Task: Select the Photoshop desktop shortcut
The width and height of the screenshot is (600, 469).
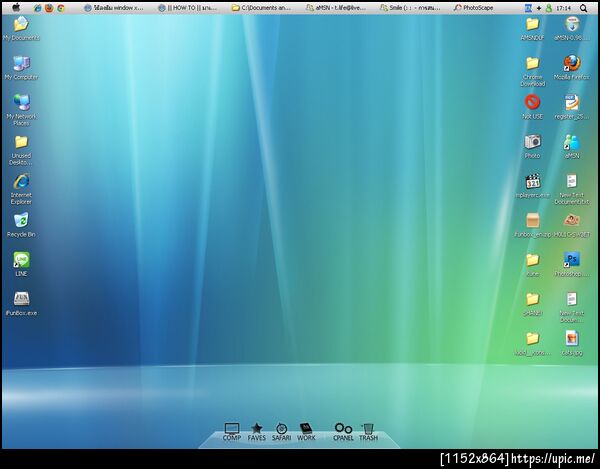Action: pos(572,265)
